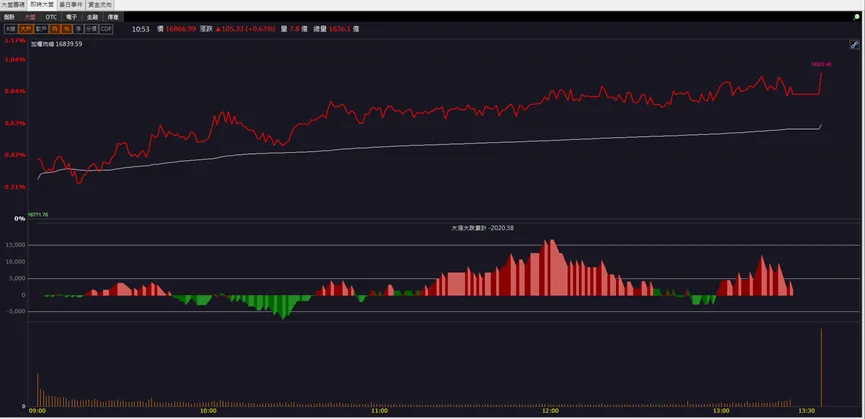Click the 13:00 time axis marker
This screenshot has height=419, width=865.
(x=722, y=411)
